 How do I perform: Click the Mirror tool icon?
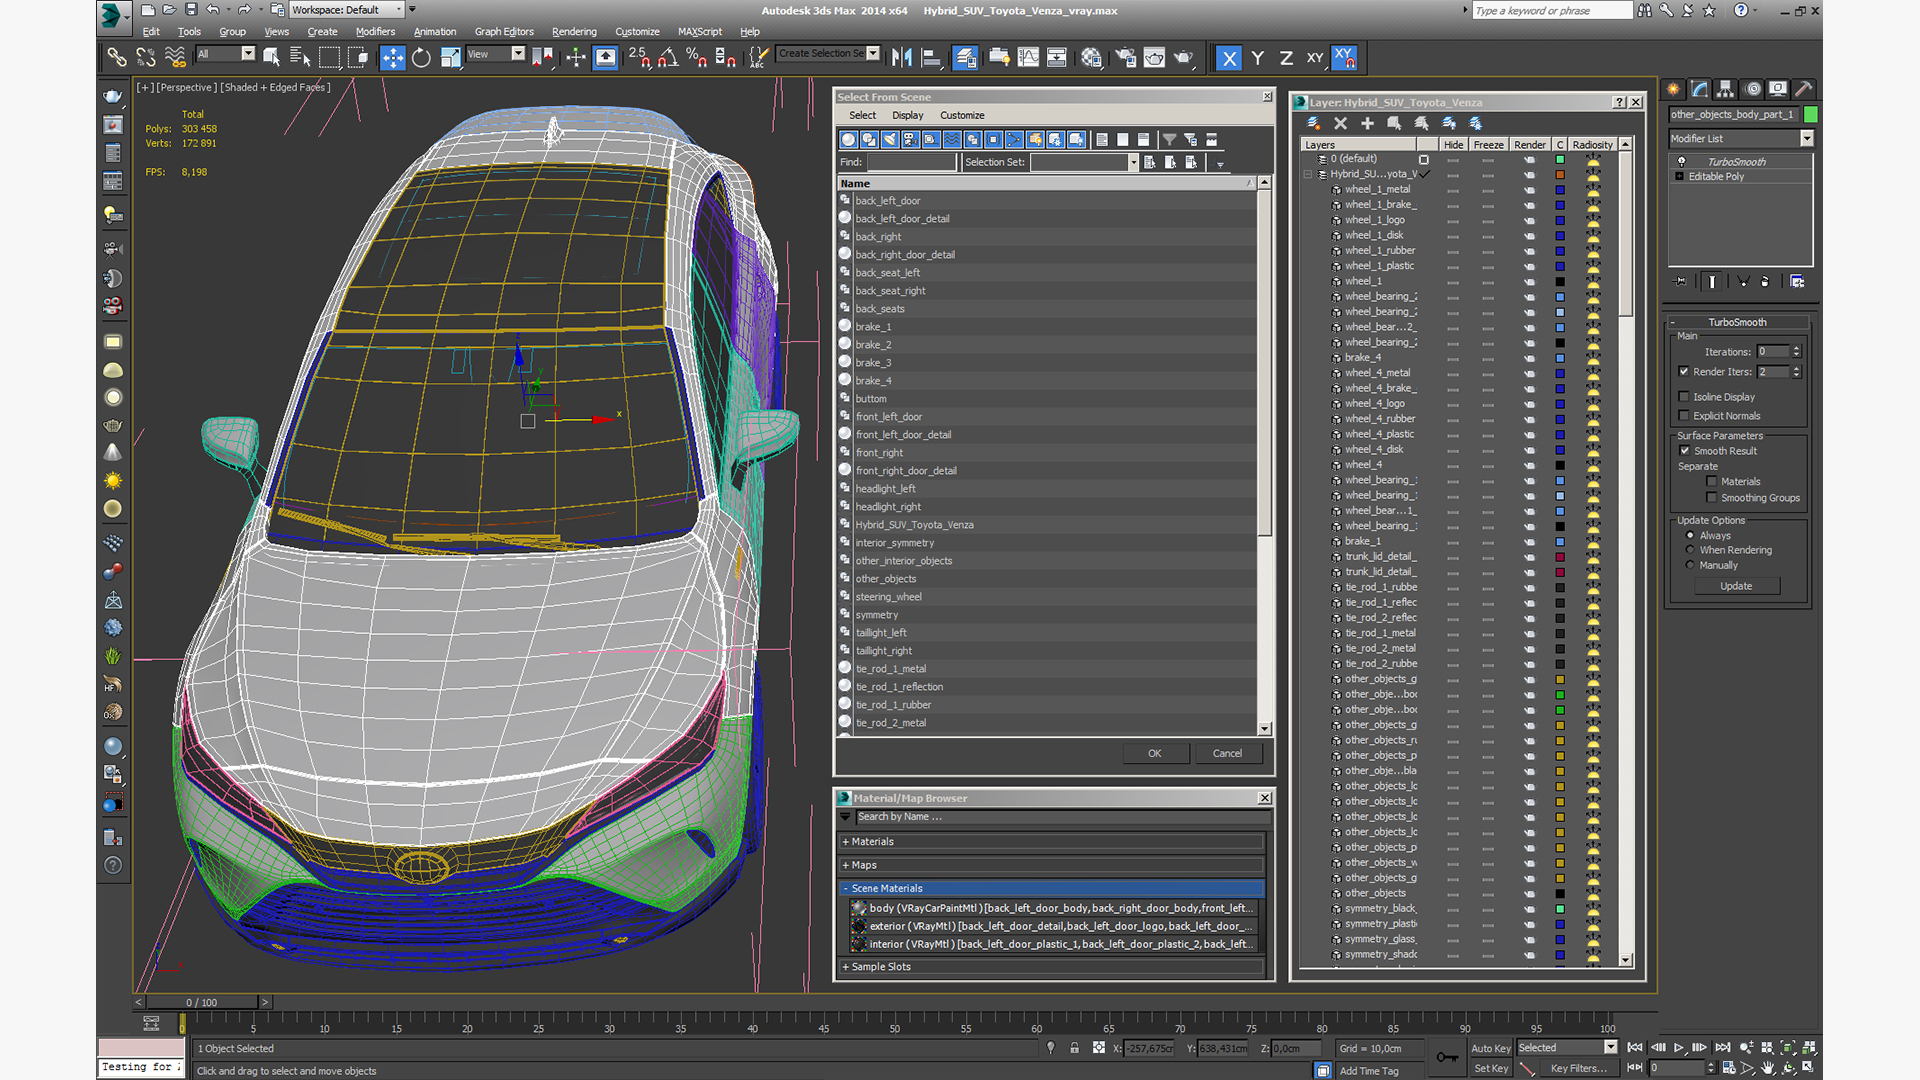(901, 58)
